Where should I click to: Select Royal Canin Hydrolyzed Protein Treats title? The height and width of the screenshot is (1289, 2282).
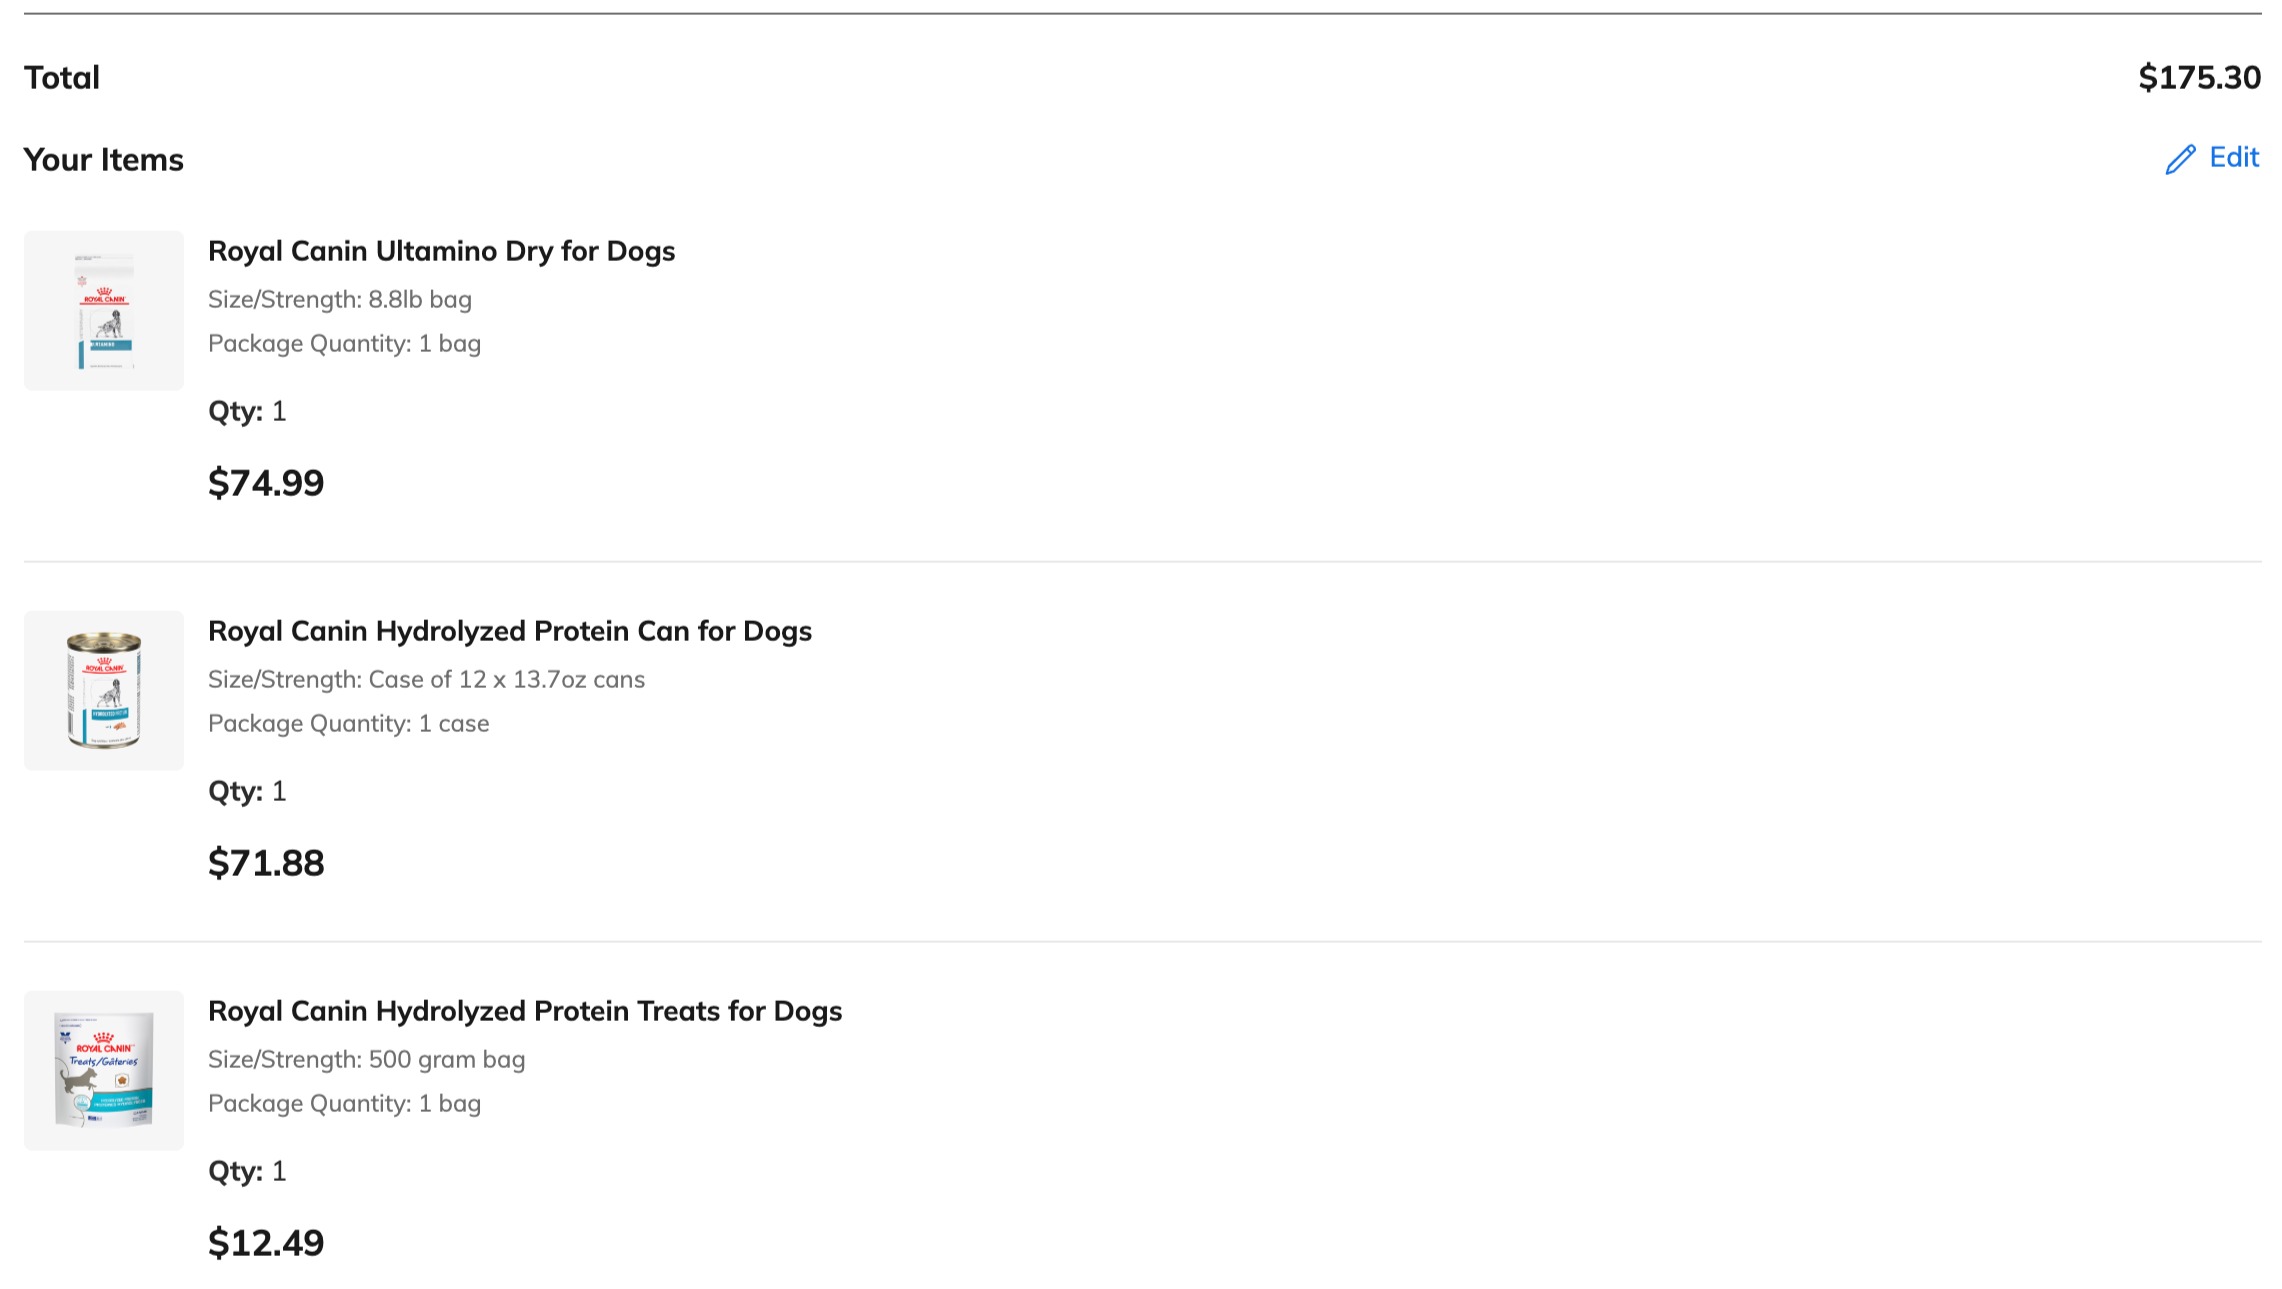click(x=525, y=1011)
